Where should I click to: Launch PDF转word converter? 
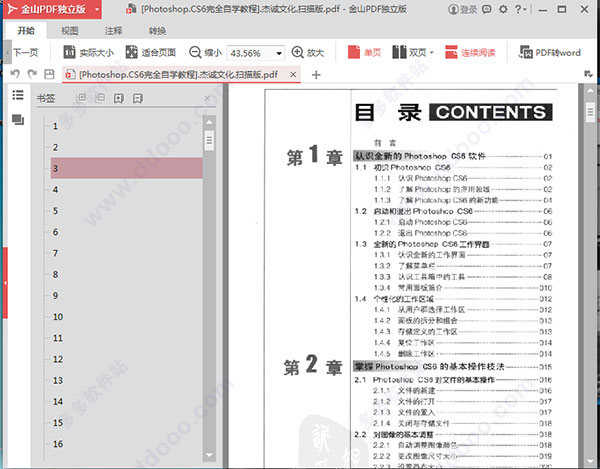(549, 52)
